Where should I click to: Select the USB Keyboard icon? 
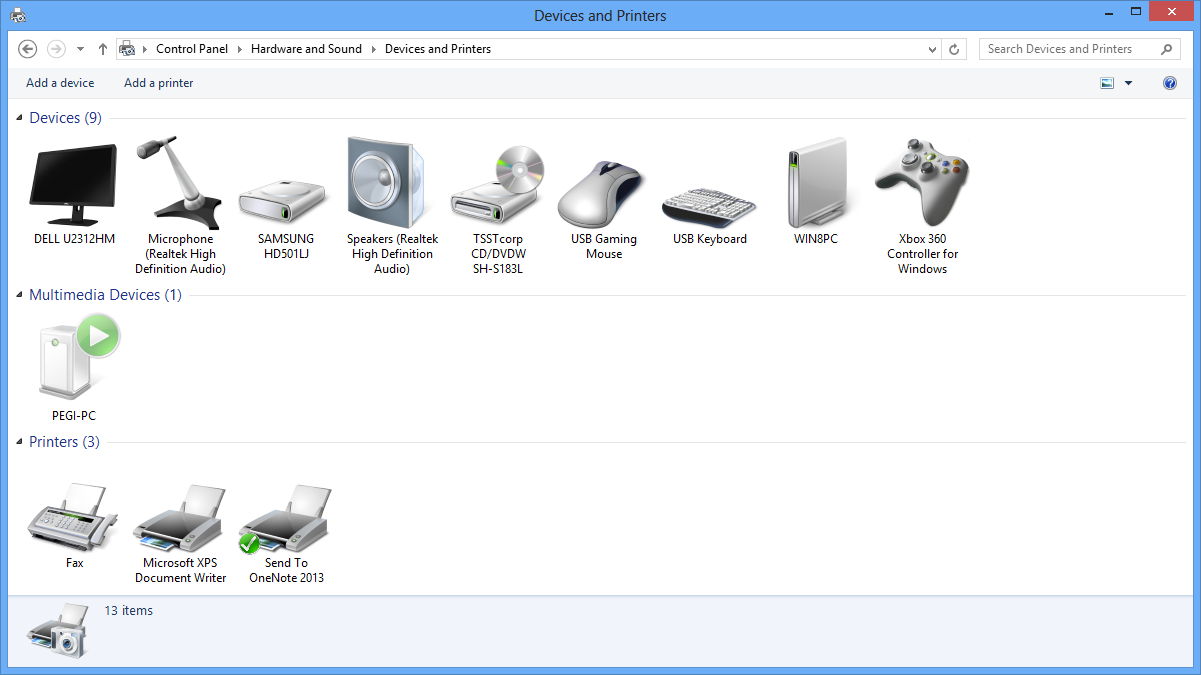pyautogui.click(x=710, y=205)
